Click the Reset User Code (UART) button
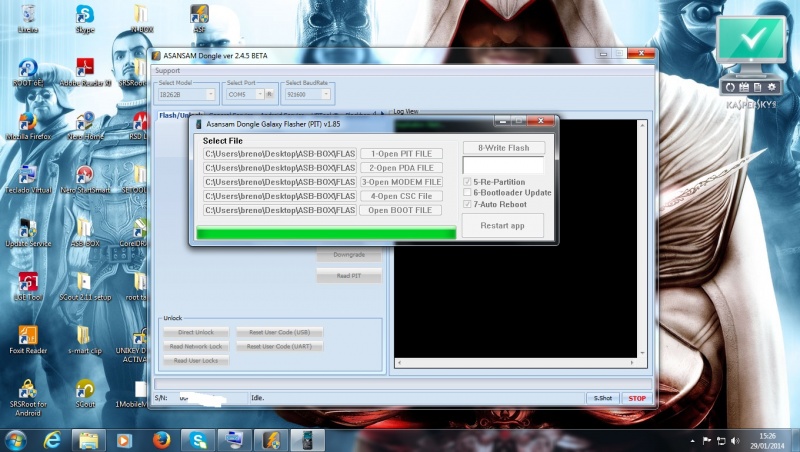 [x=280, y=346]
